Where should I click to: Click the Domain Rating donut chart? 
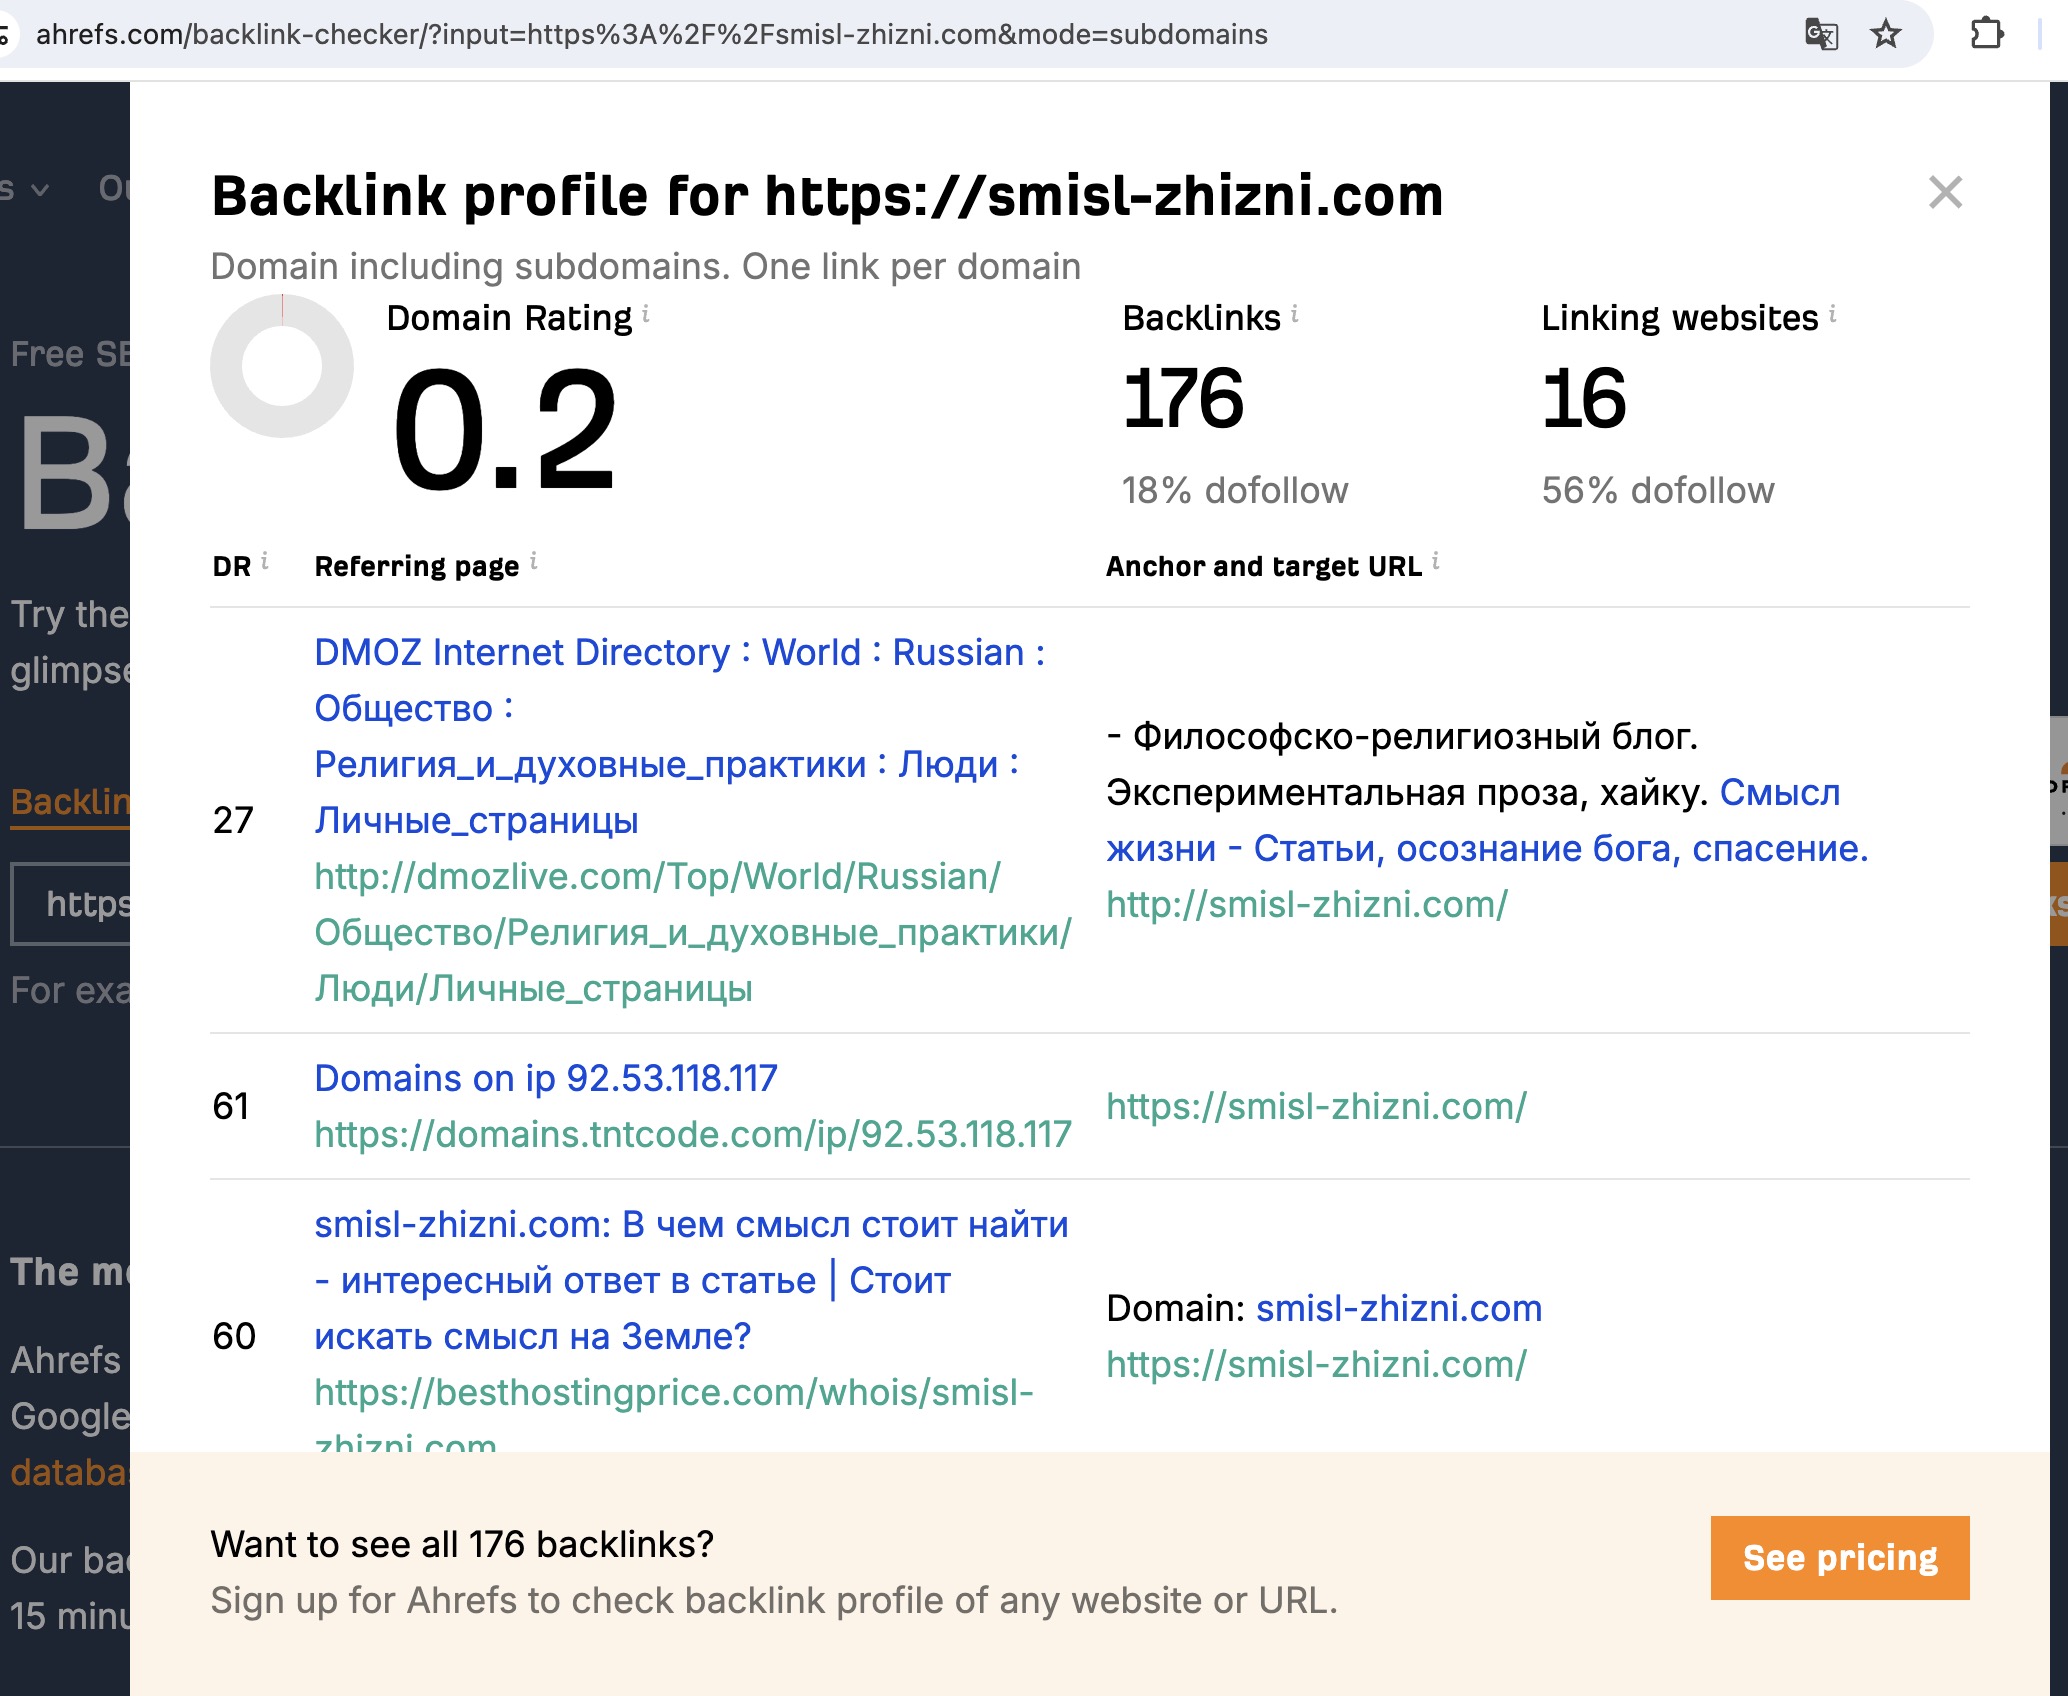pos(282,366)
